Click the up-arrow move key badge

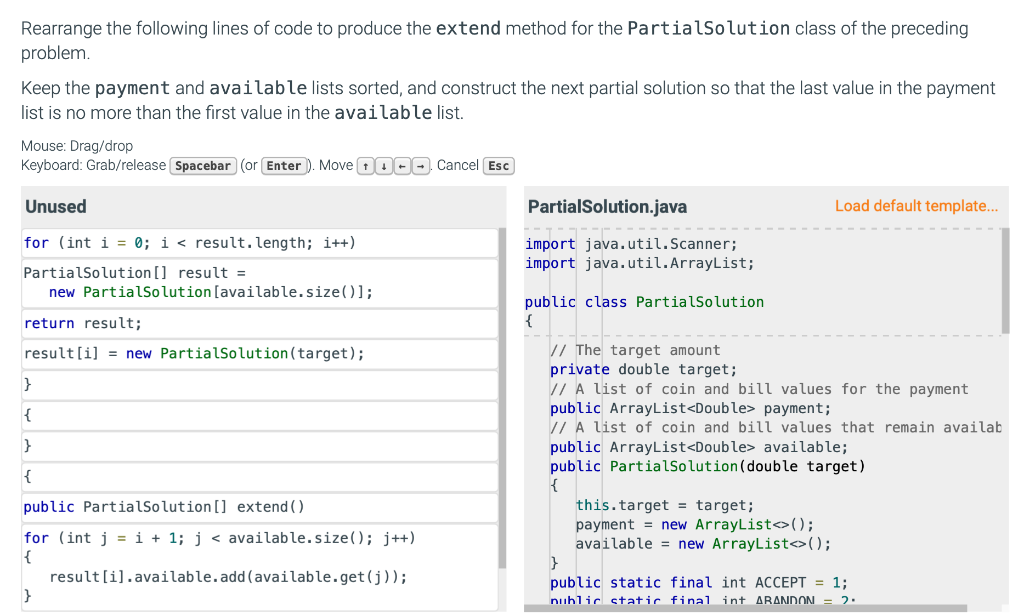coord(366,165)
